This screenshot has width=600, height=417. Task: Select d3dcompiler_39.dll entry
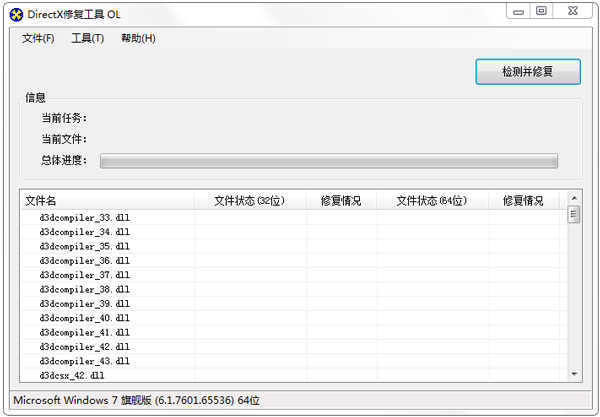(x=85, y=303)
